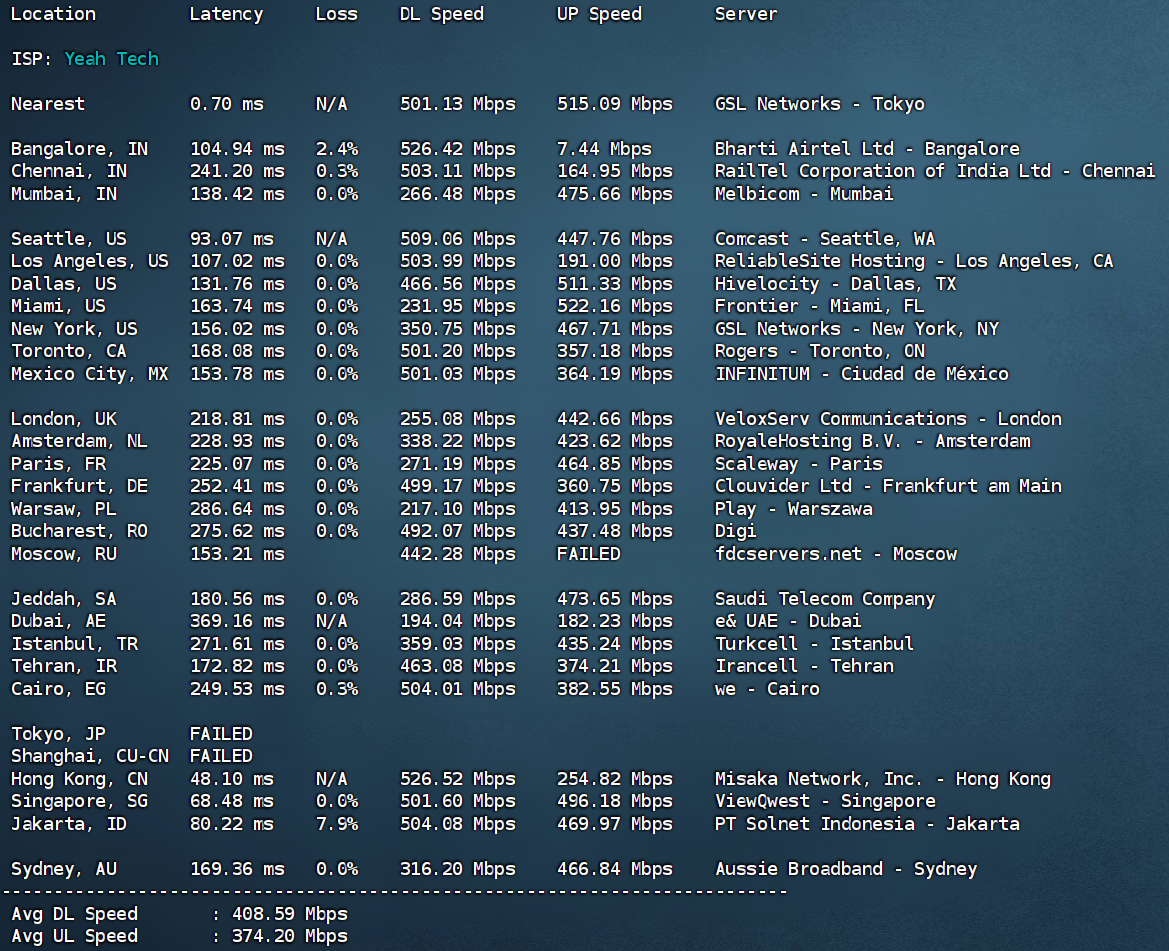Click "New York, US" location

pyautogui.click(x=74, y=329)
